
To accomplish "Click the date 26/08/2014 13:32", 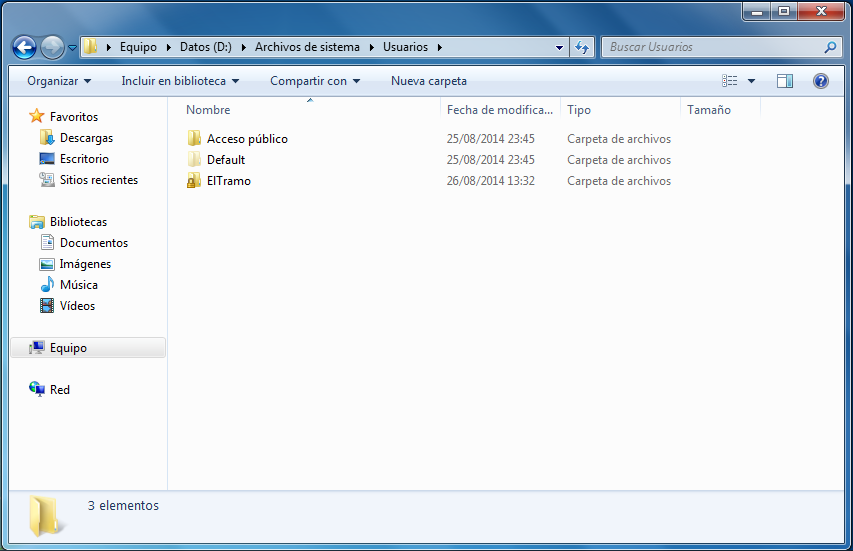I will [491, 181].
